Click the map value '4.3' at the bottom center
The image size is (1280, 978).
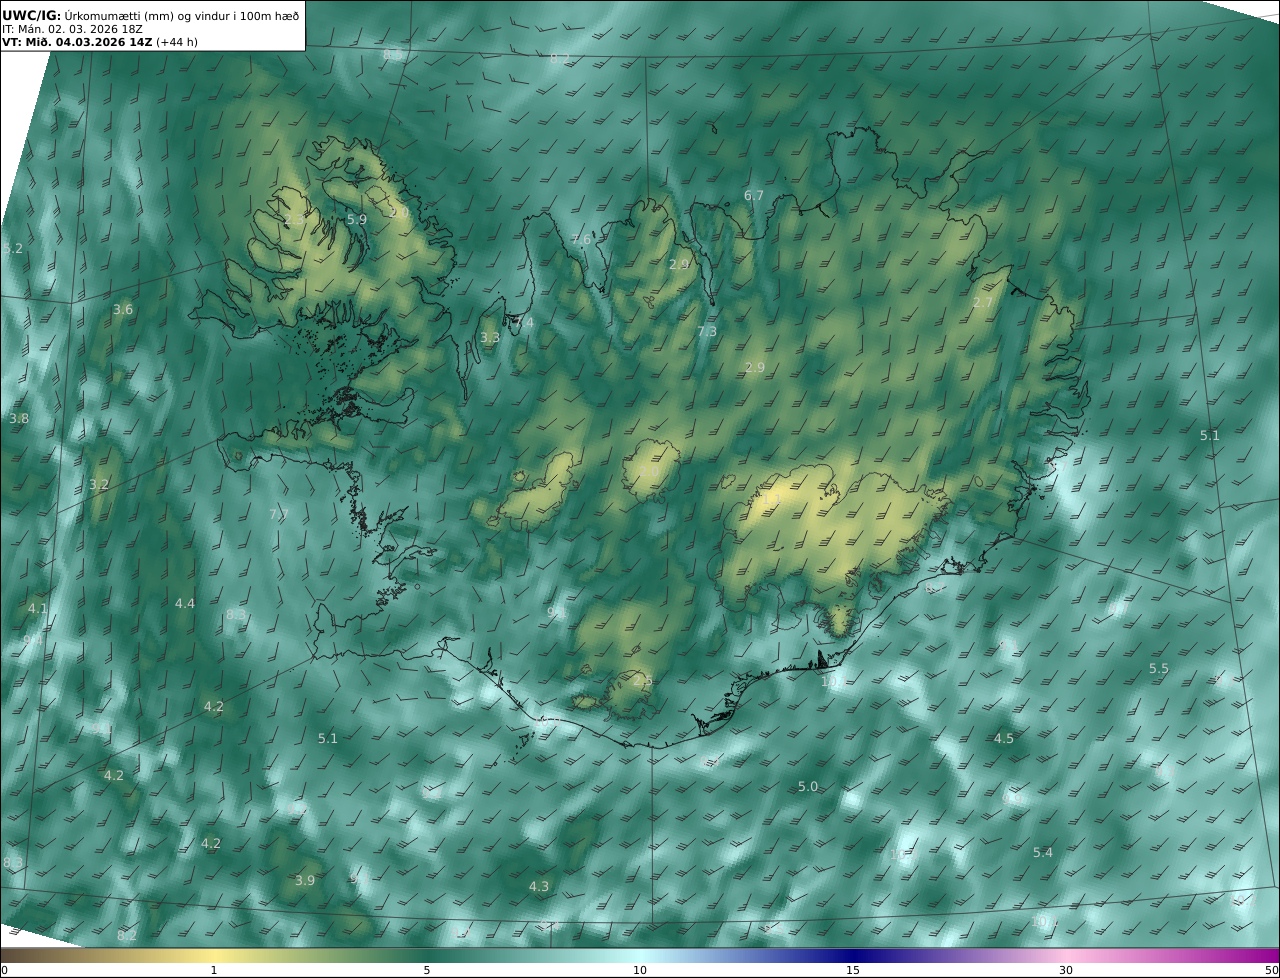539,886
